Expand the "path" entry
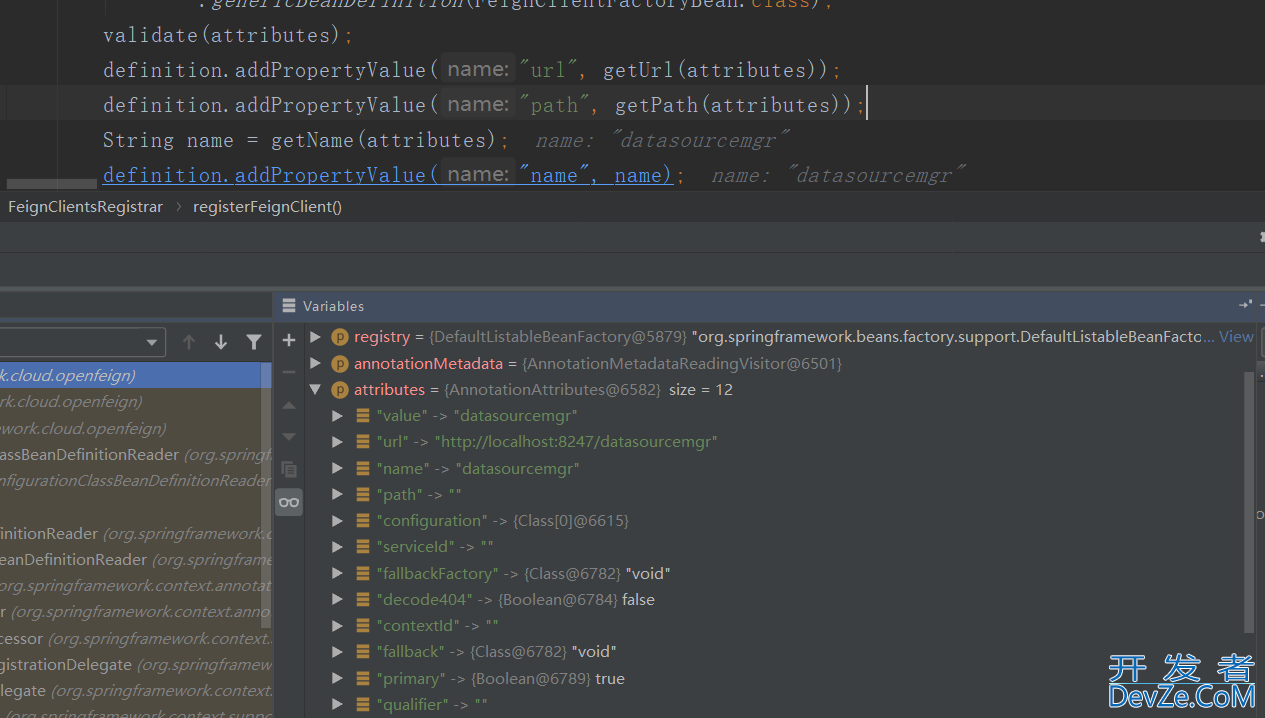Image resolution: width=1265 pixels, height=718 pixels. click(338, 495)
